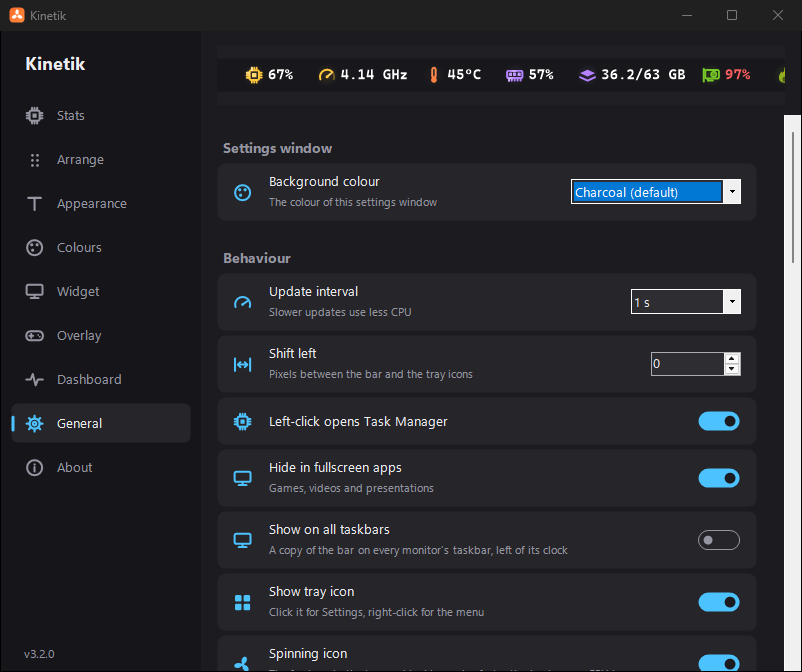802x672 pixels.
Task: Click the 36.2/63 GB memory reading
Action: [643, 75]
